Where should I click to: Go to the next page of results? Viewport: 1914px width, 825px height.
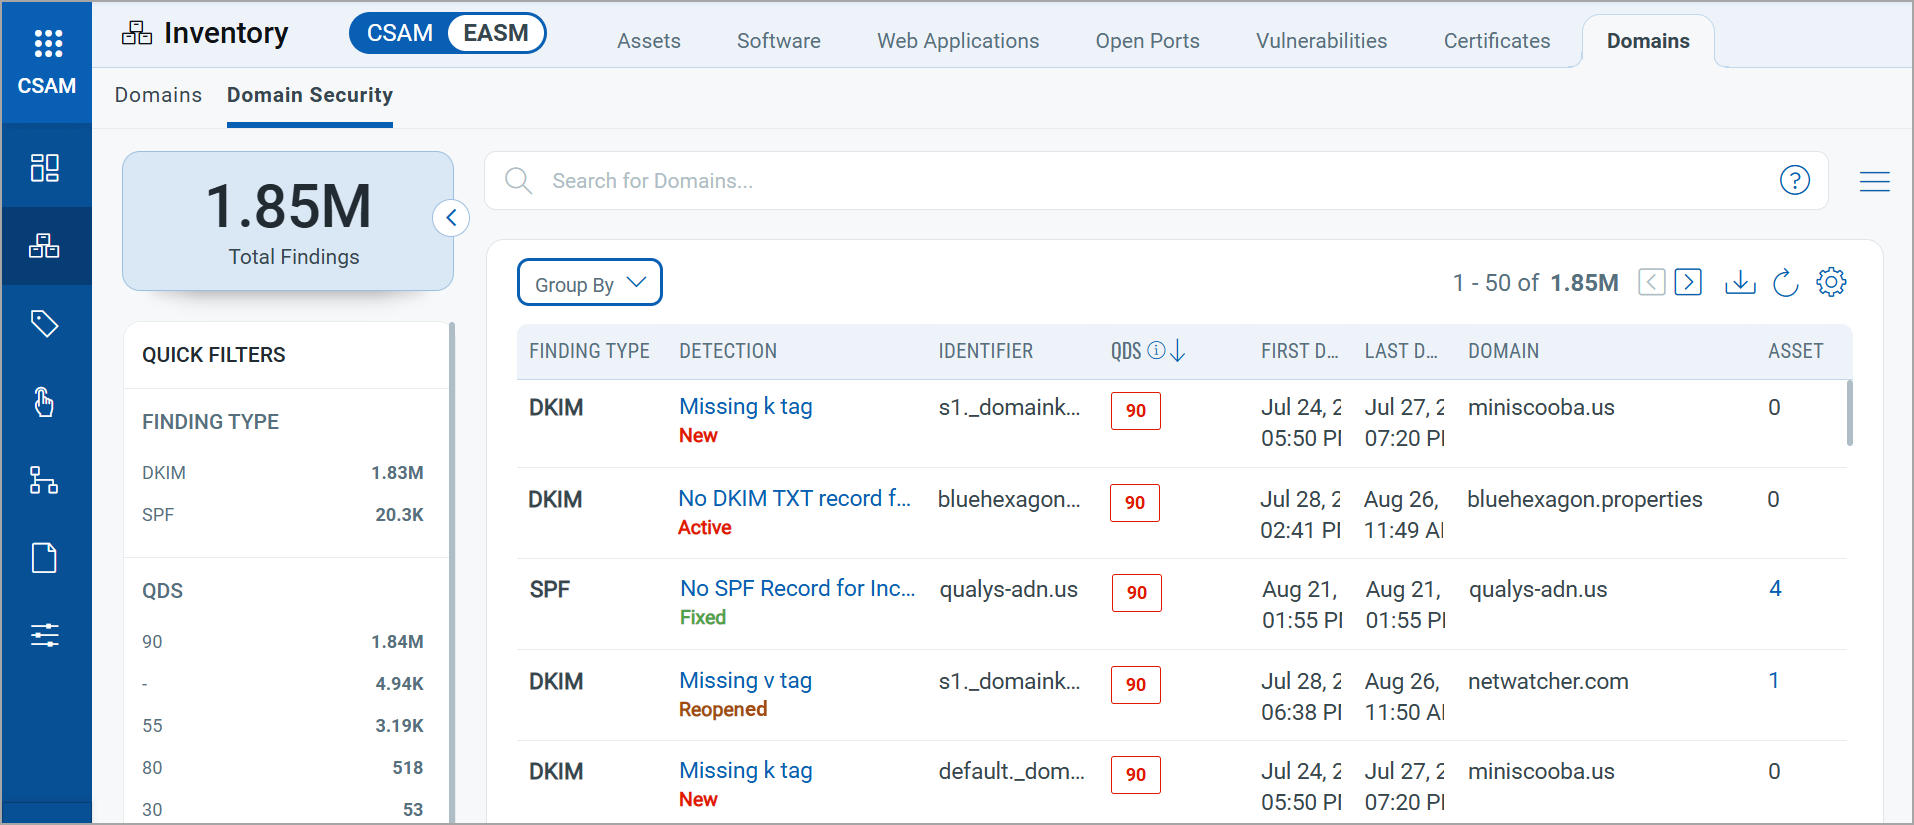tap(1688, 283)
